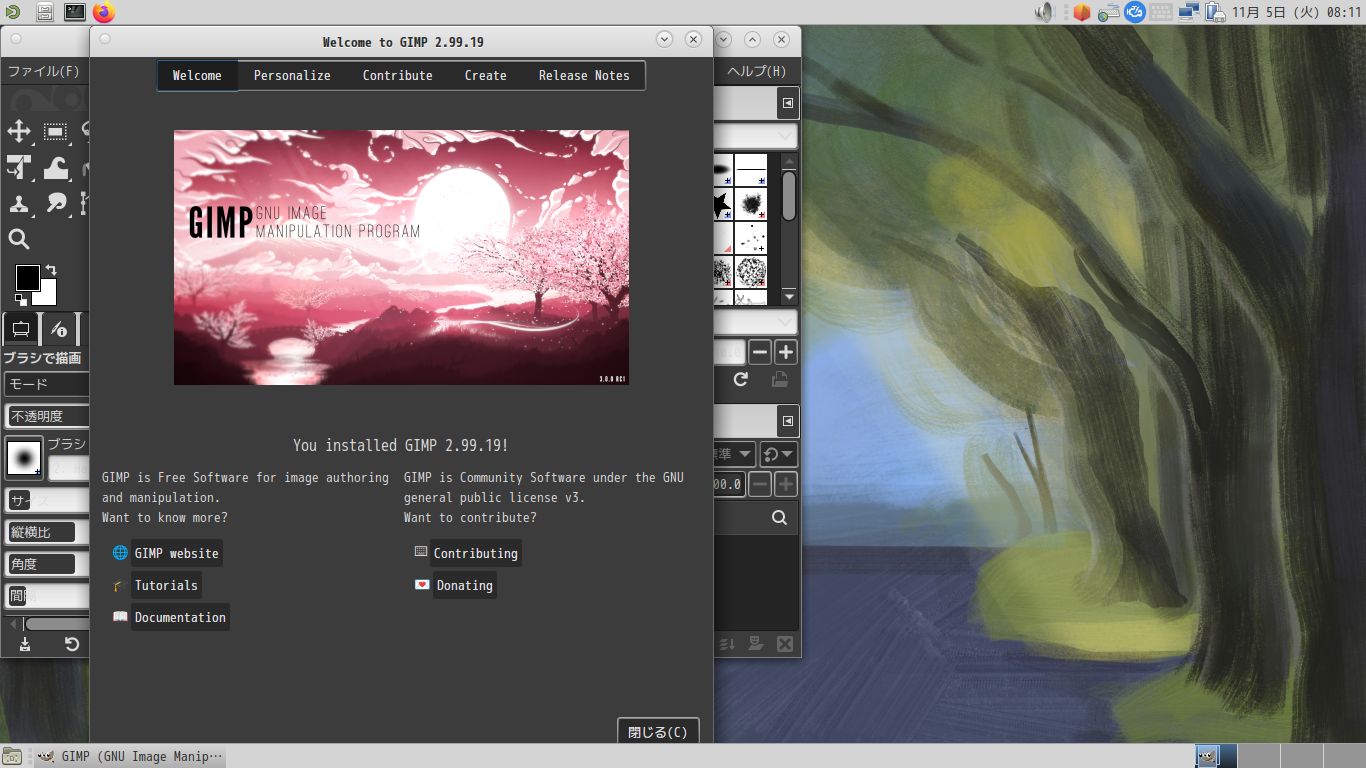Image resolution: width=1366 pixels, height=768 pixels.
Task: Open the Donating link
Action: 464,585
